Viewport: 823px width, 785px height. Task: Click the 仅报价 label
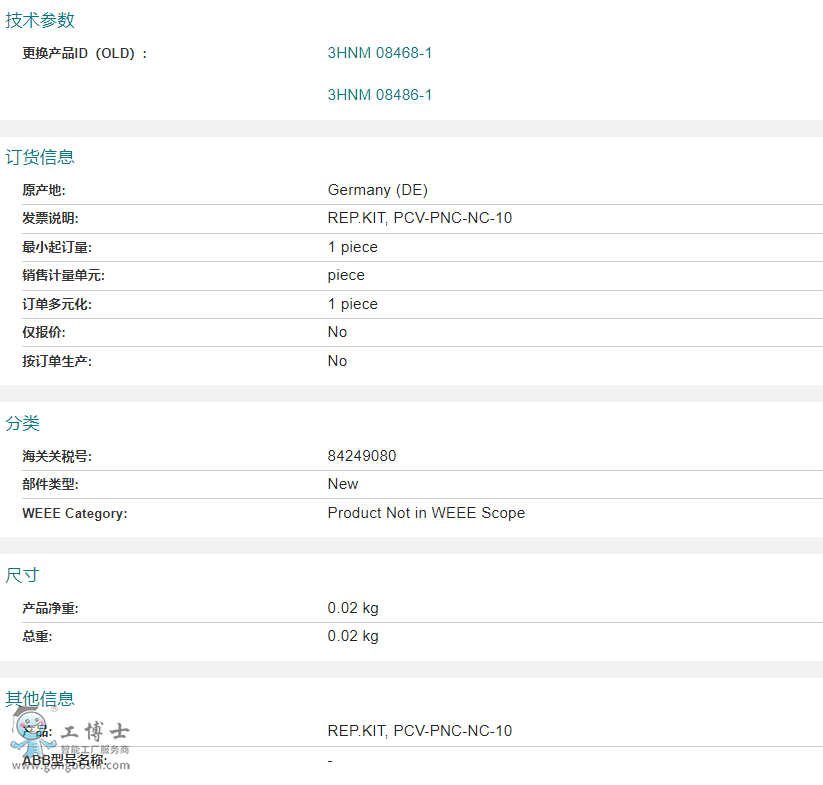44,332
